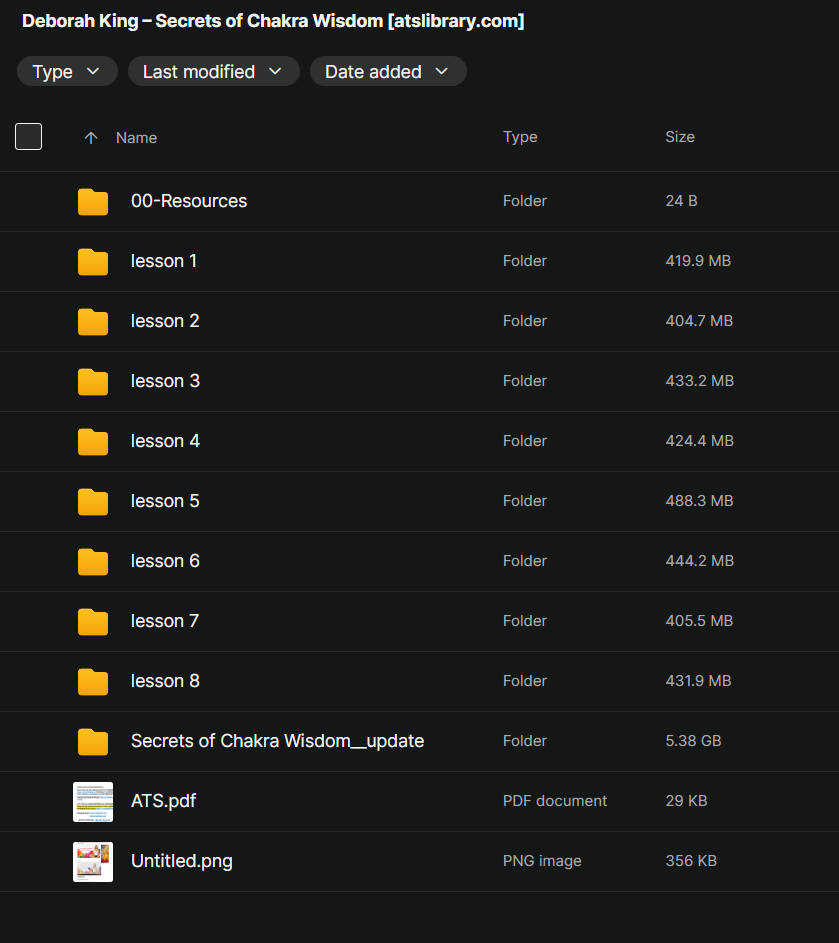Click the PDF document type label
The width and height of the screenshot is (839, 943).
(x=555, y=801)
